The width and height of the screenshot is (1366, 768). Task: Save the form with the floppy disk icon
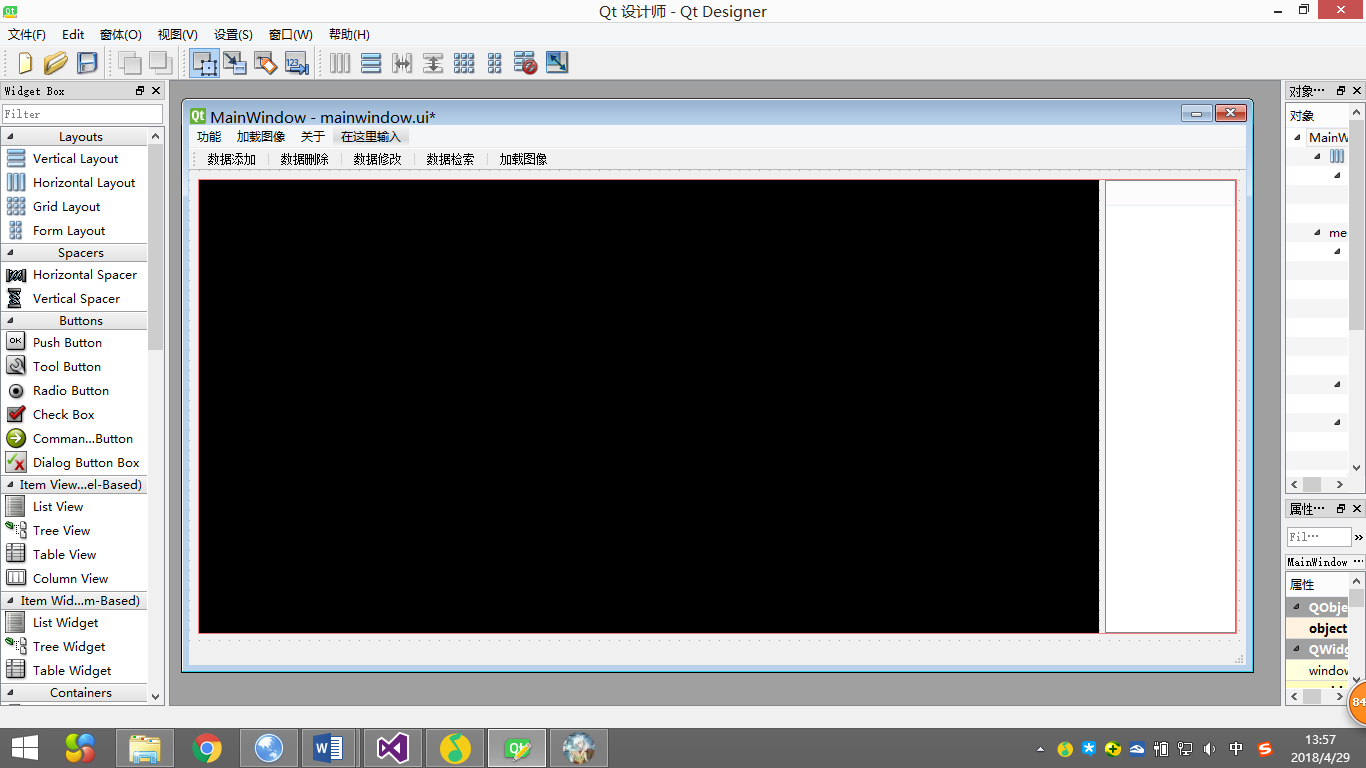pyautogui.click(x=87, y=63)
